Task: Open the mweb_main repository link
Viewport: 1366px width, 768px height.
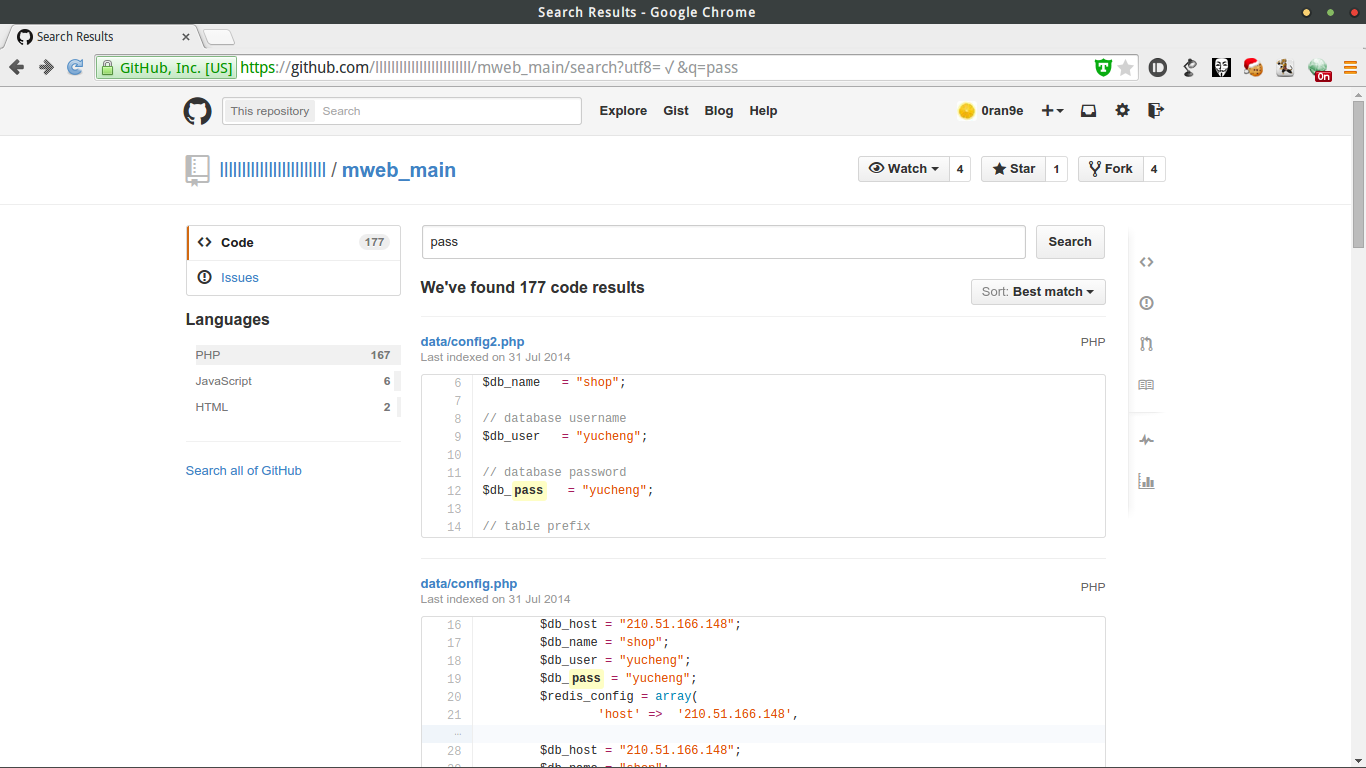Action: (x=399, y=170)
